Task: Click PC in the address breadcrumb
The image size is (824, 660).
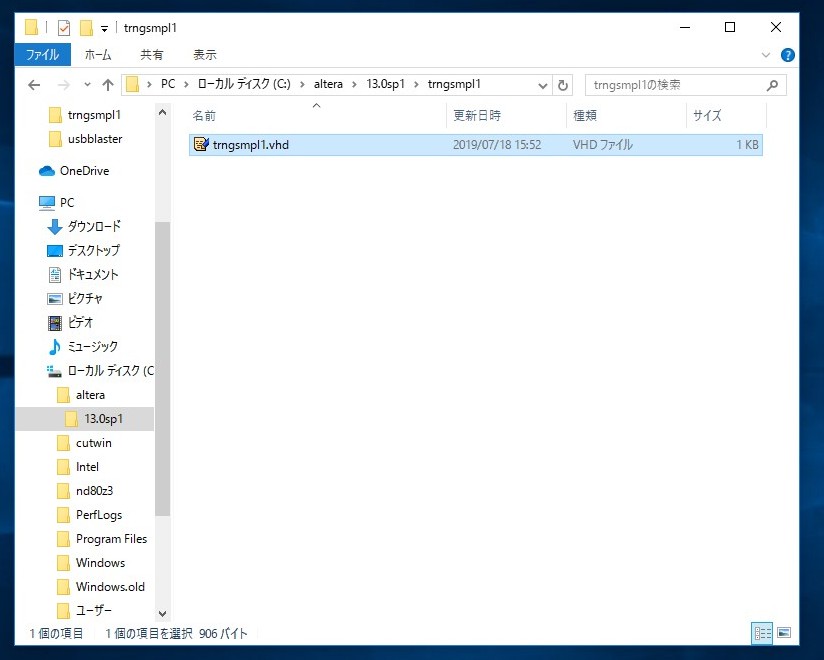Action: 168,84
